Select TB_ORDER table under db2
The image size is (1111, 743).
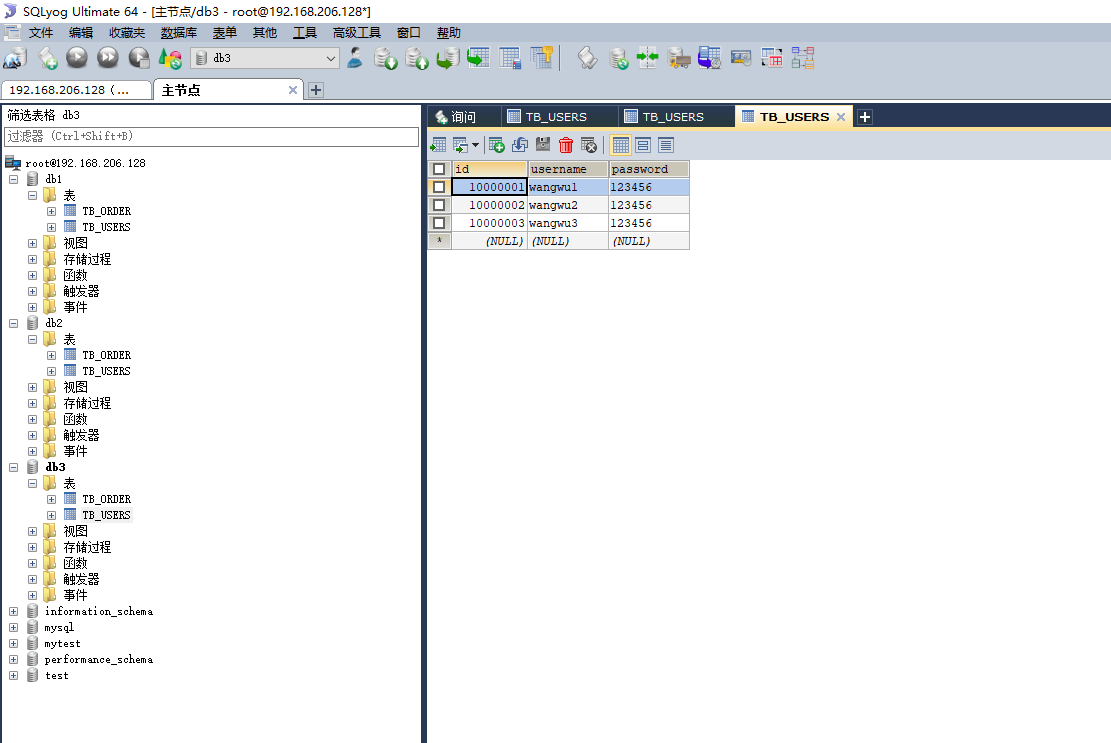pyautogui.click(x=106, y=356)
